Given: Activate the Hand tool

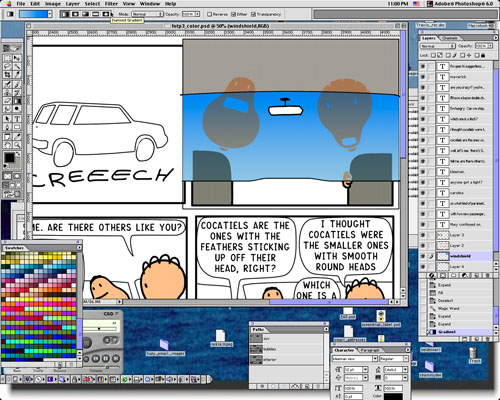Looking at the screenshot, I should pyautogui.click(x=7, y=145).
